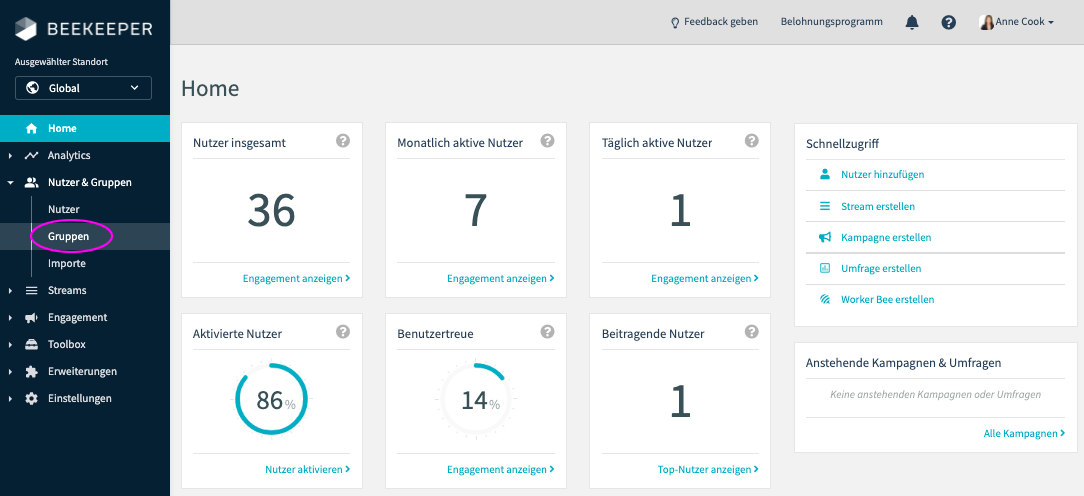Open the help question mark in header
Image resolution: width=1084 pixels, height=496 pixels.
click(948, 22)
